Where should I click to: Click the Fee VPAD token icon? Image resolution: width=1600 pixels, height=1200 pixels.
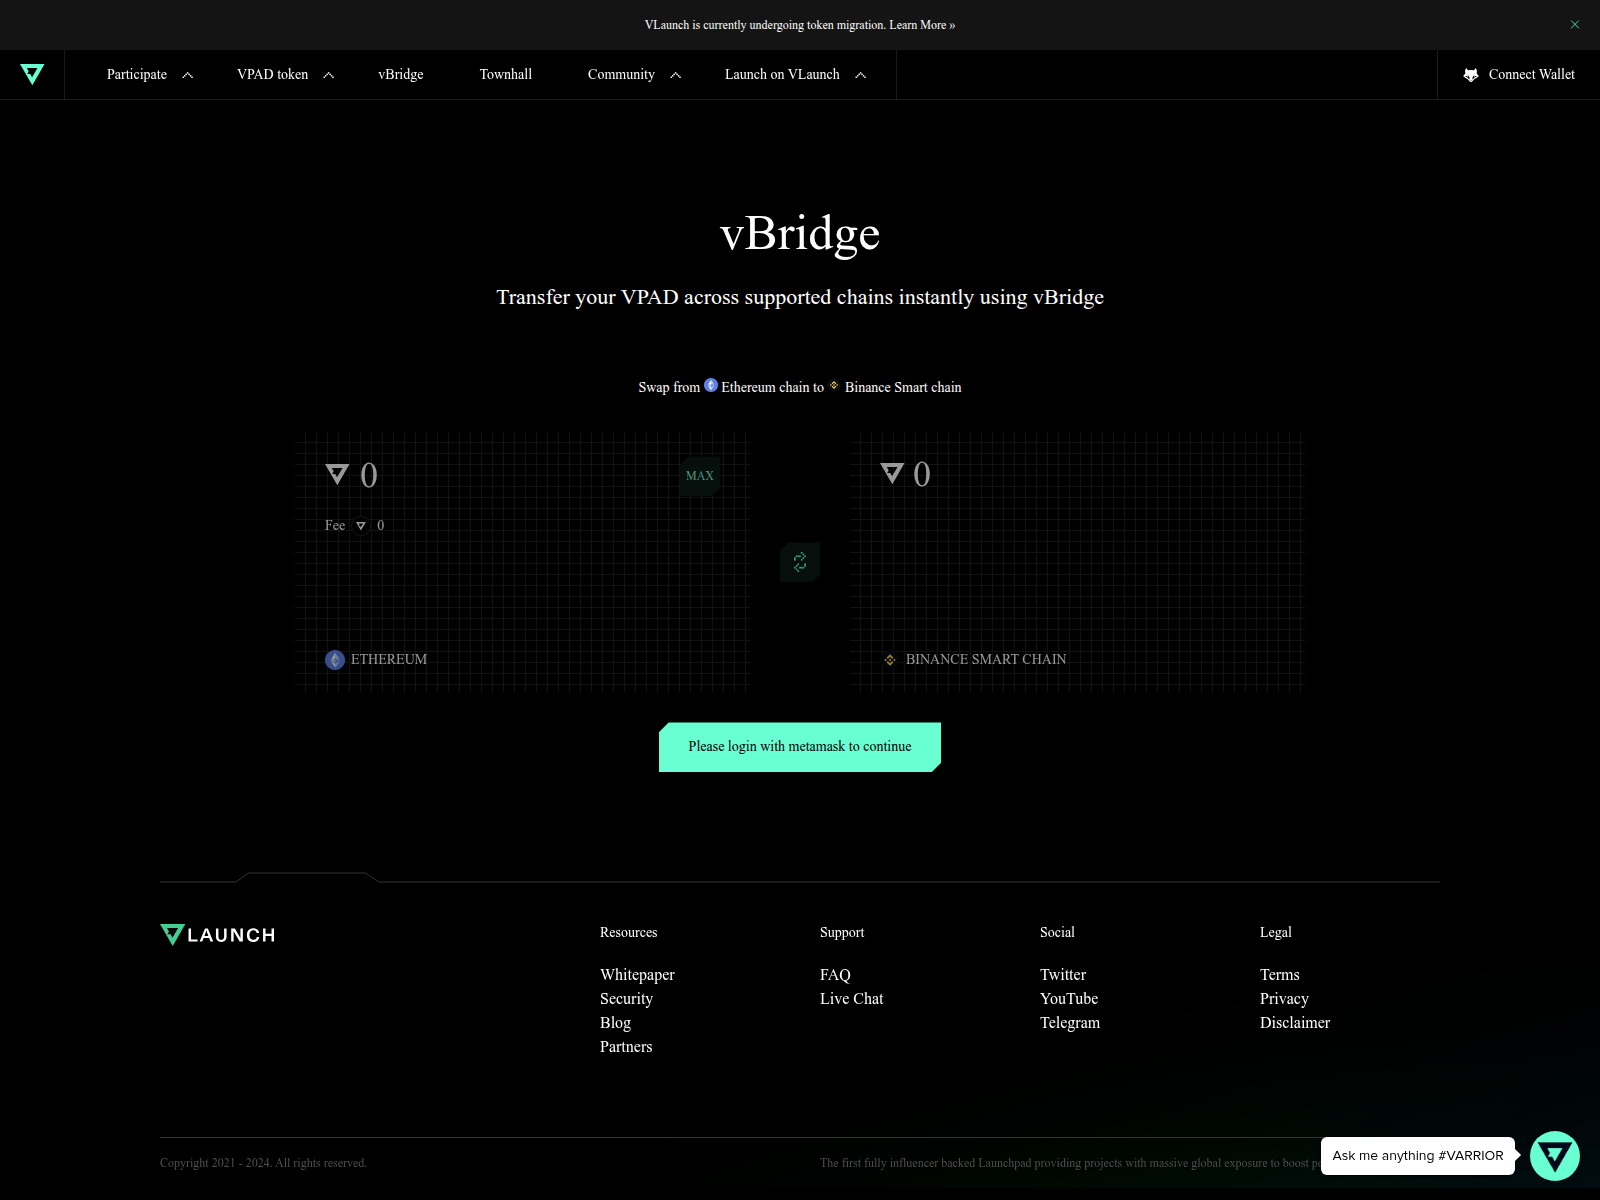click(361, 526)
